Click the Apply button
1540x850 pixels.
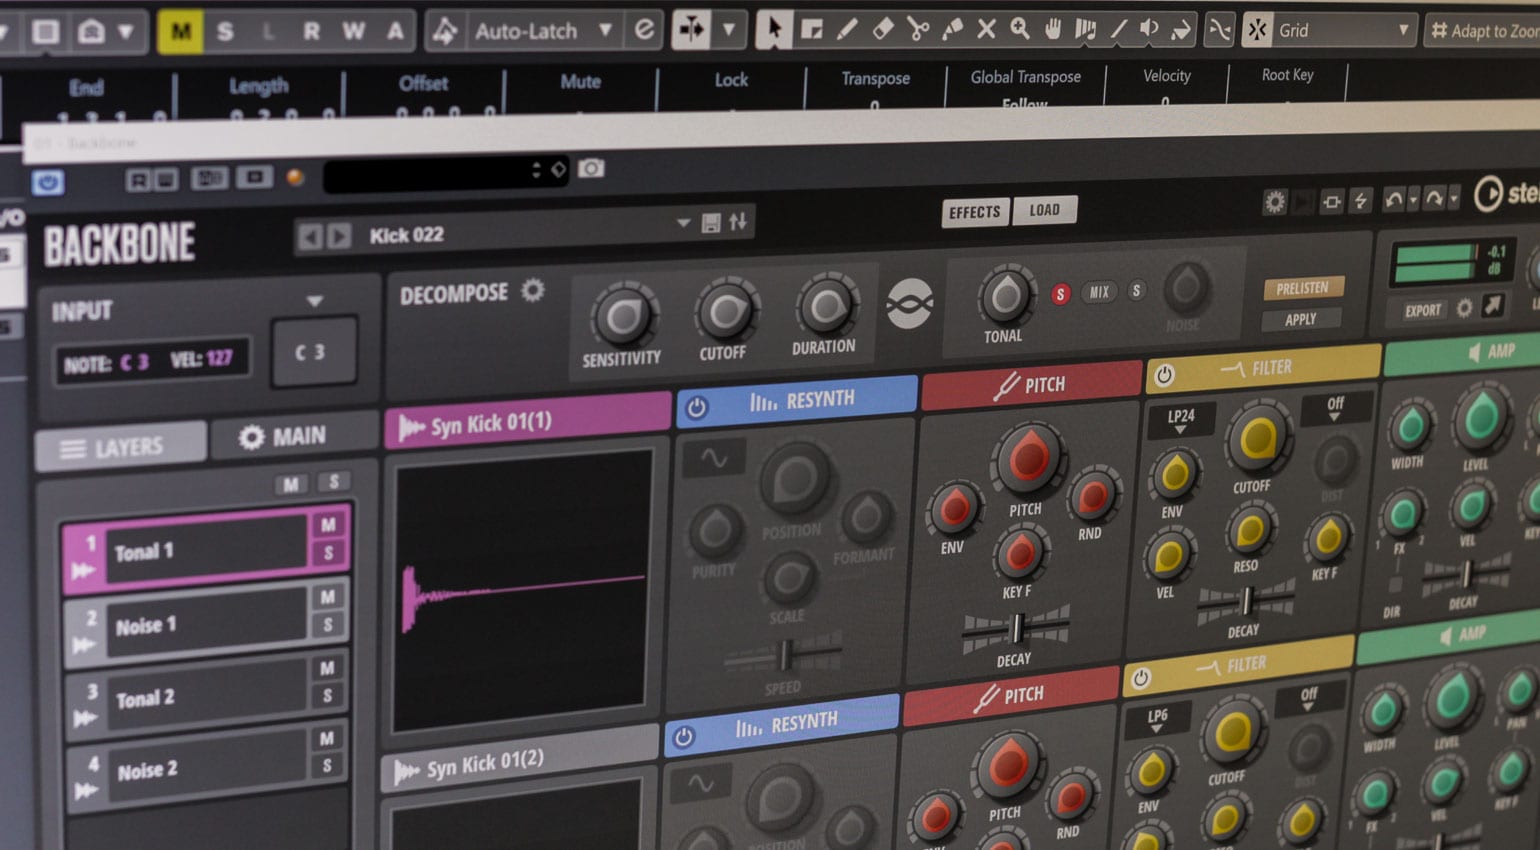pyautogui.click(x=1300, y=320)
